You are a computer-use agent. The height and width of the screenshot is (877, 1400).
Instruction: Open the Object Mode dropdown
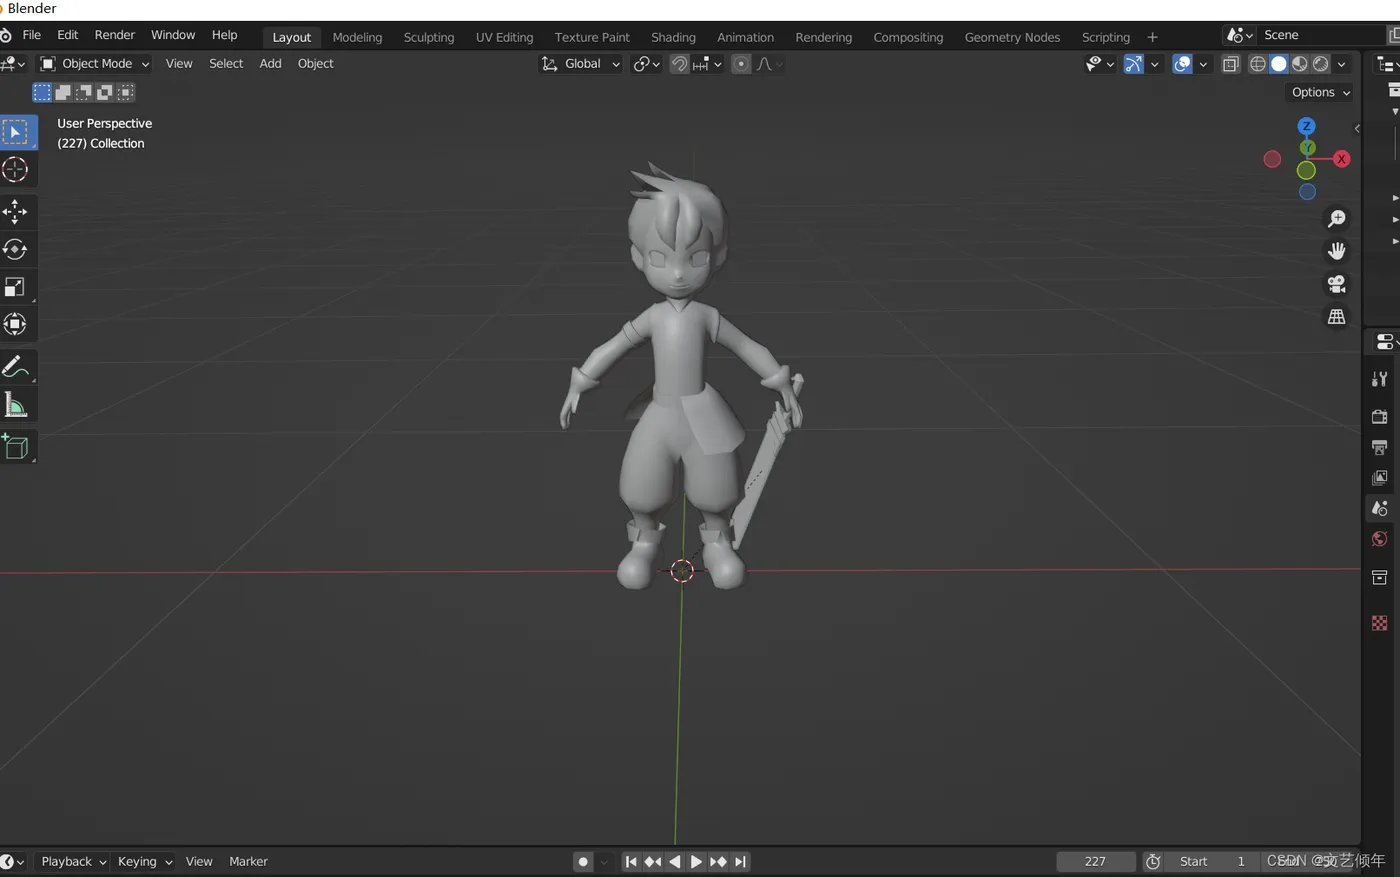click(x=95, y=64)
